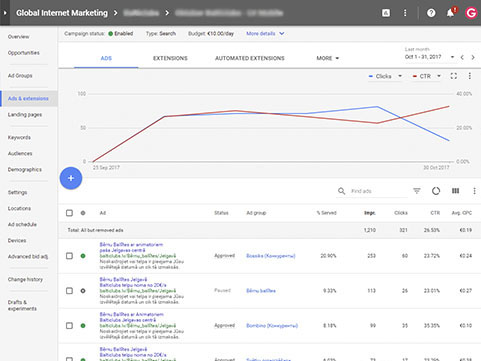Open the header three-dot tools menu
This screenshot has width=481, height=361.
point(405,13)
